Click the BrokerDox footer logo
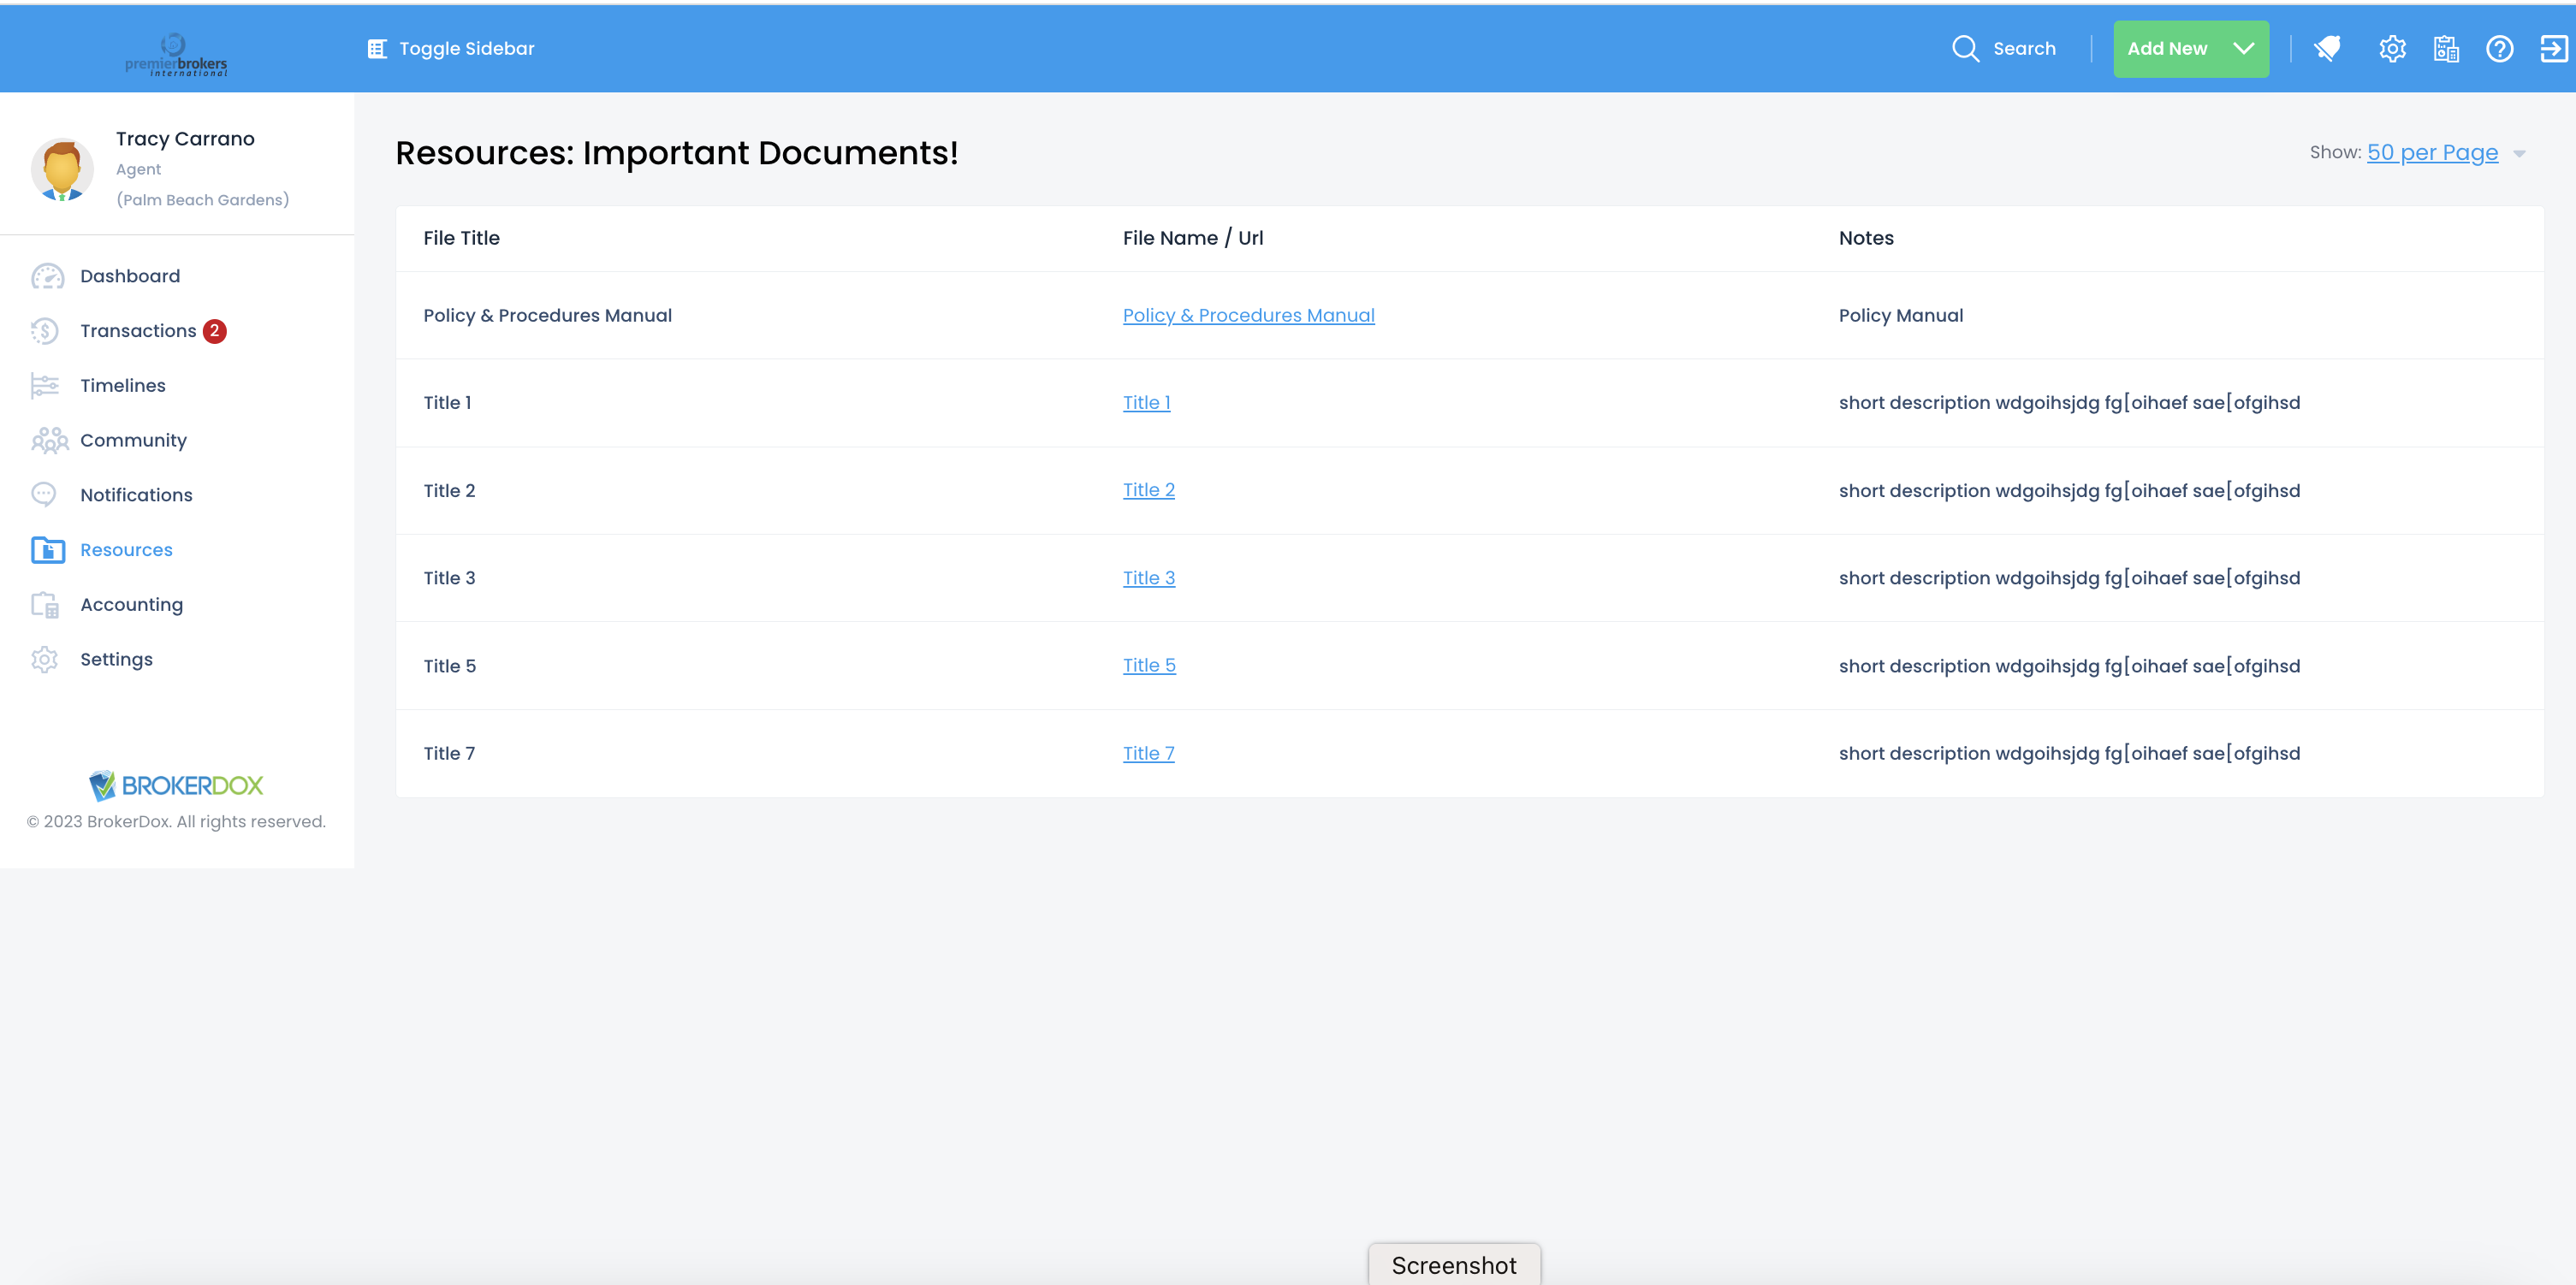This screenshot has height=1285, width=2576. pos(176,786)
